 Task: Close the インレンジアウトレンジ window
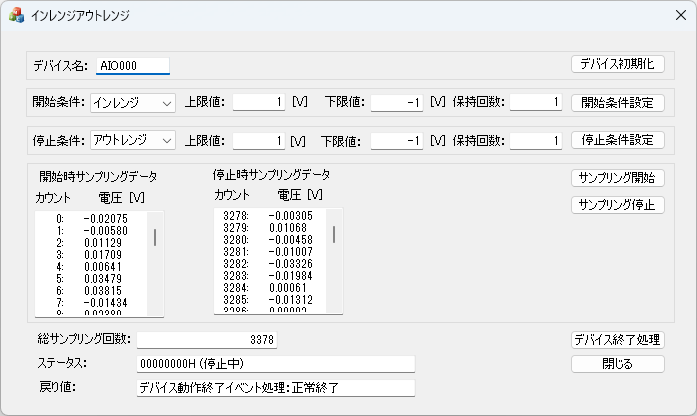pyautogui.click(x=674, y=16)
